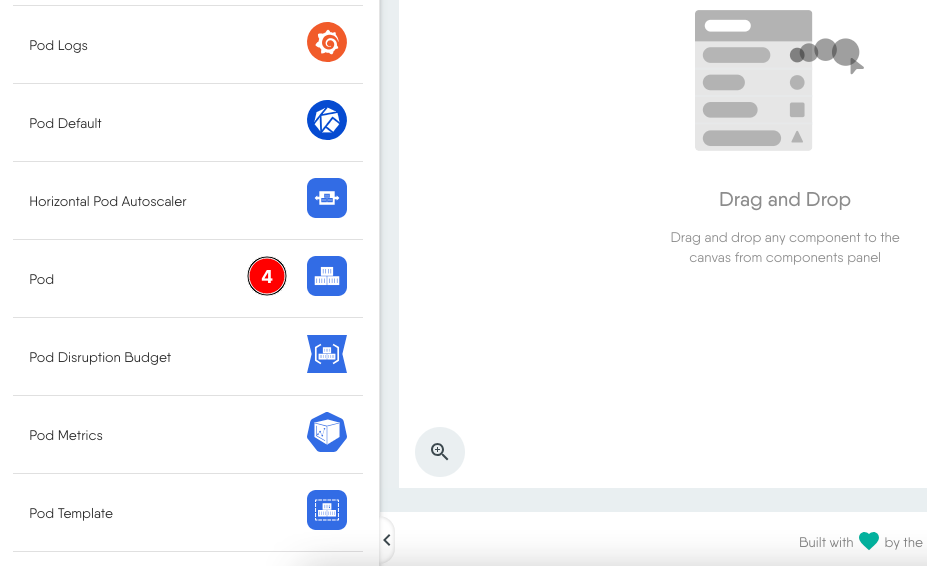Screen dimensions: 927x566
Task: Click the Horizontal Pod Autoscaler icon
Action: (326, 199)
